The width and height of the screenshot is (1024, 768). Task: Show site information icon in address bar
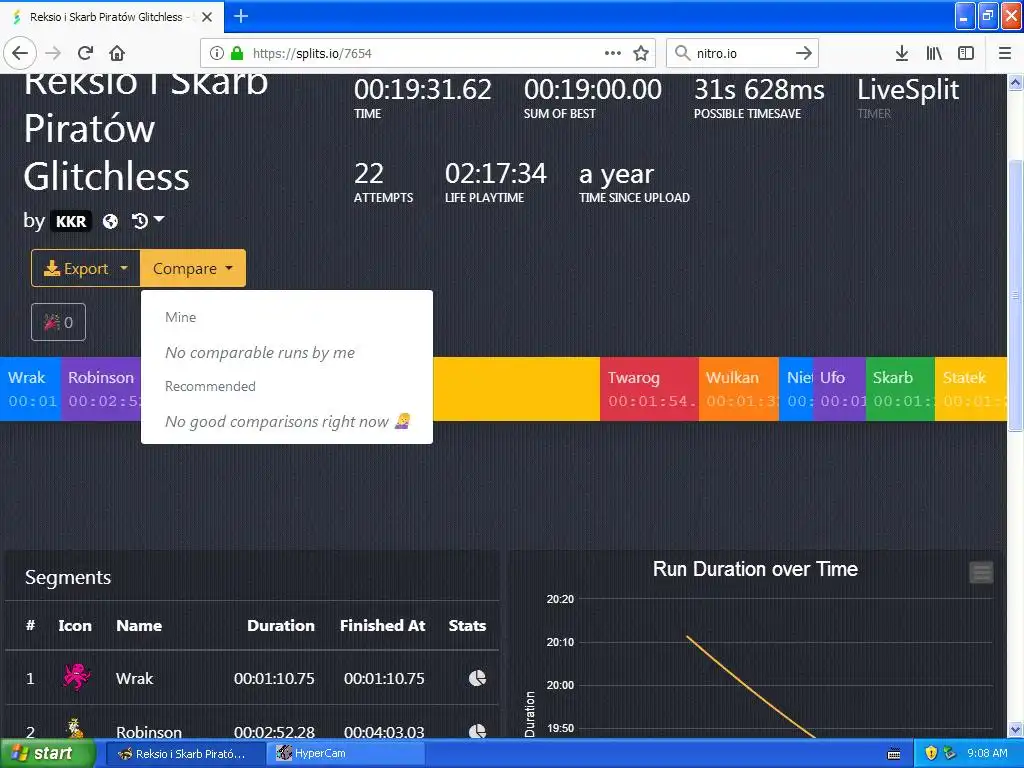pos(216,53)
